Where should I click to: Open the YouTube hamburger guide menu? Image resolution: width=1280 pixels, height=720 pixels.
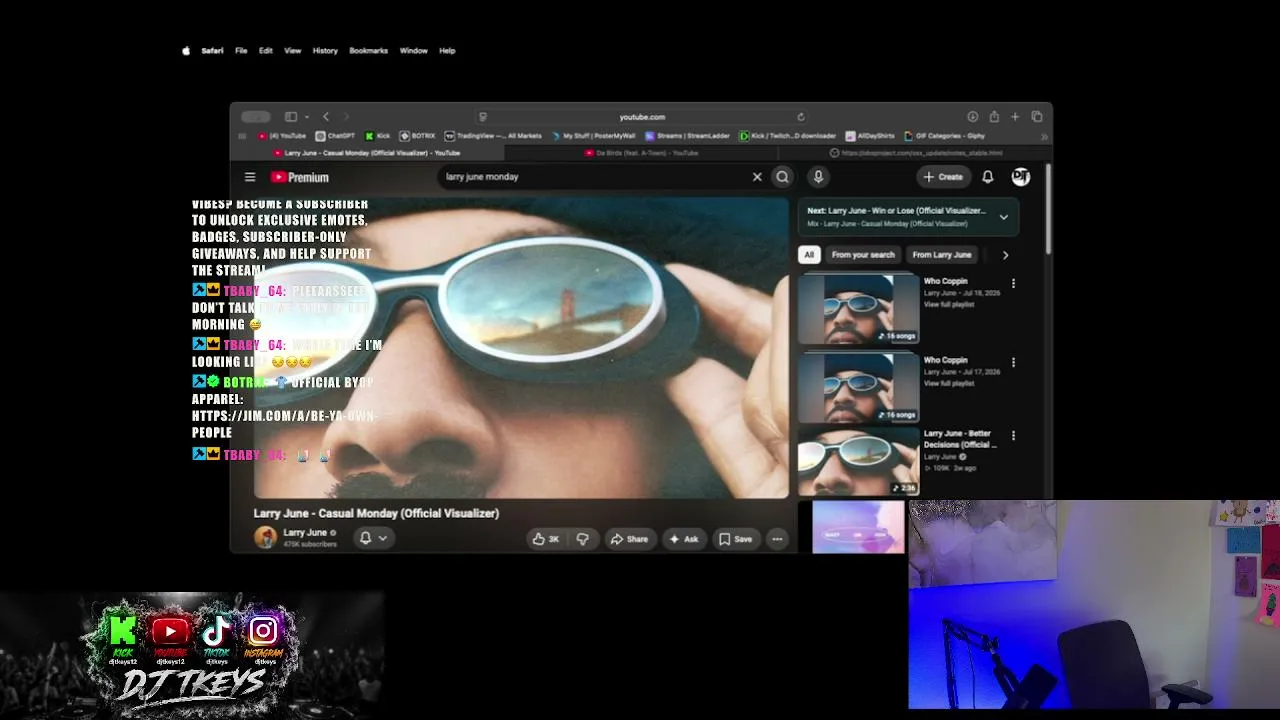[250, 177]
